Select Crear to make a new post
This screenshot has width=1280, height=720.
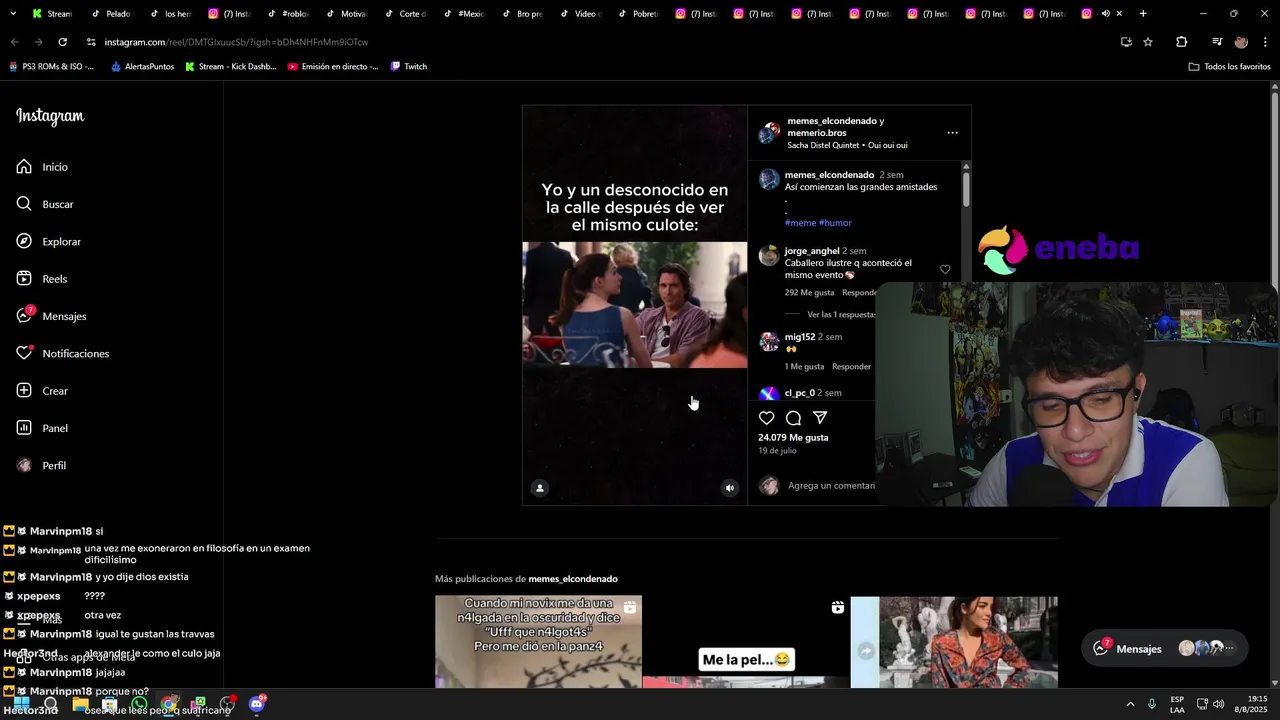click(x=42, y=391)
